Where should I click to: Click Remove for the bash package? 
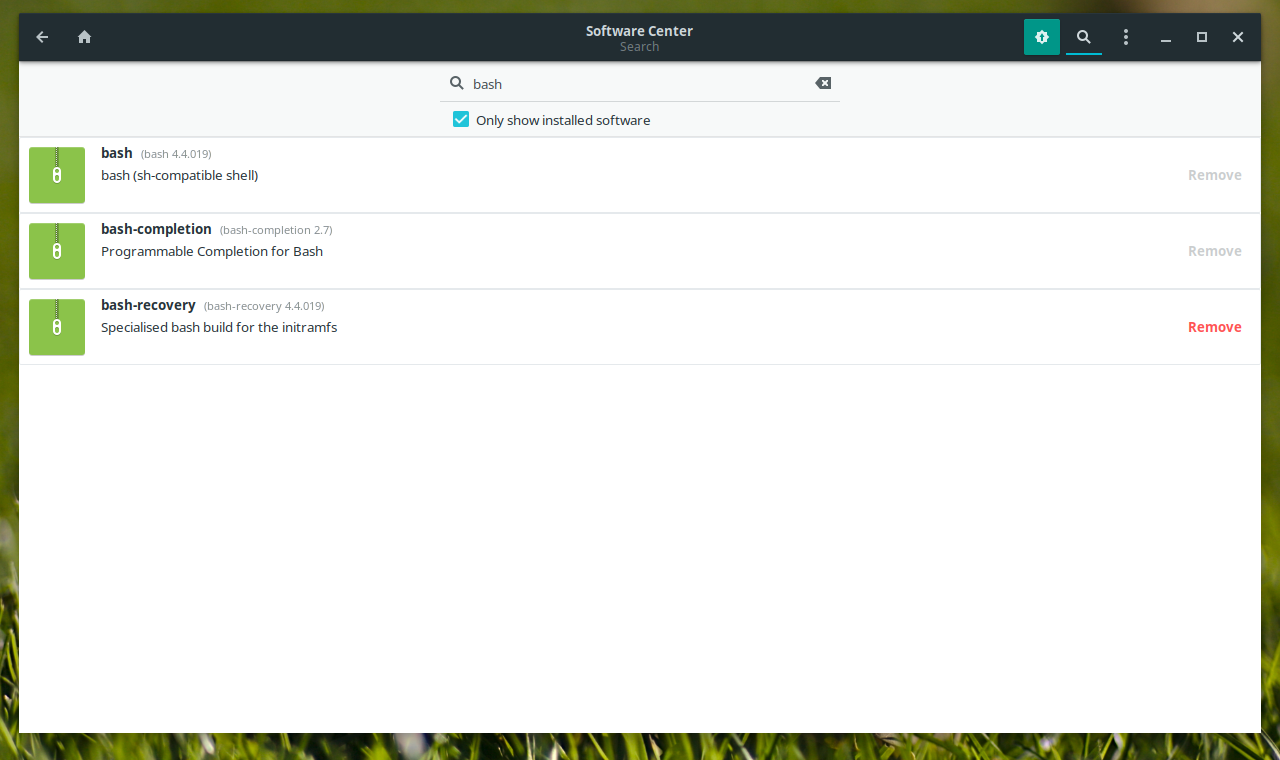point(1214,175)
